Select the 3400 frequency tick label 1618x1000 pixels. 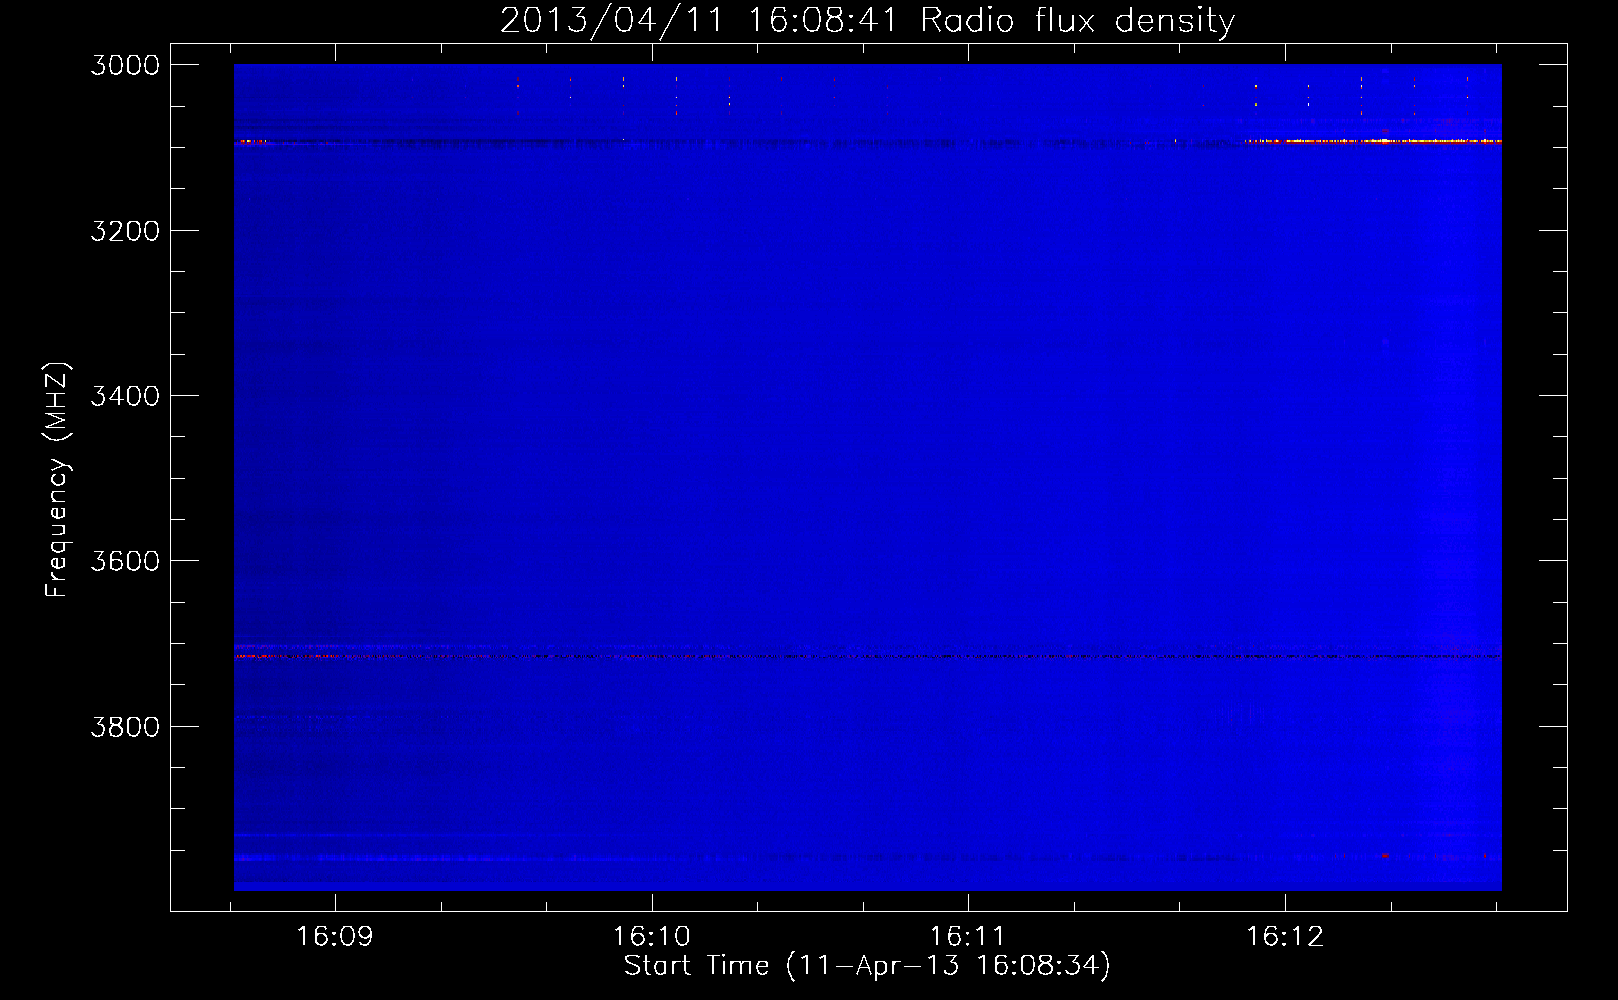125,396
